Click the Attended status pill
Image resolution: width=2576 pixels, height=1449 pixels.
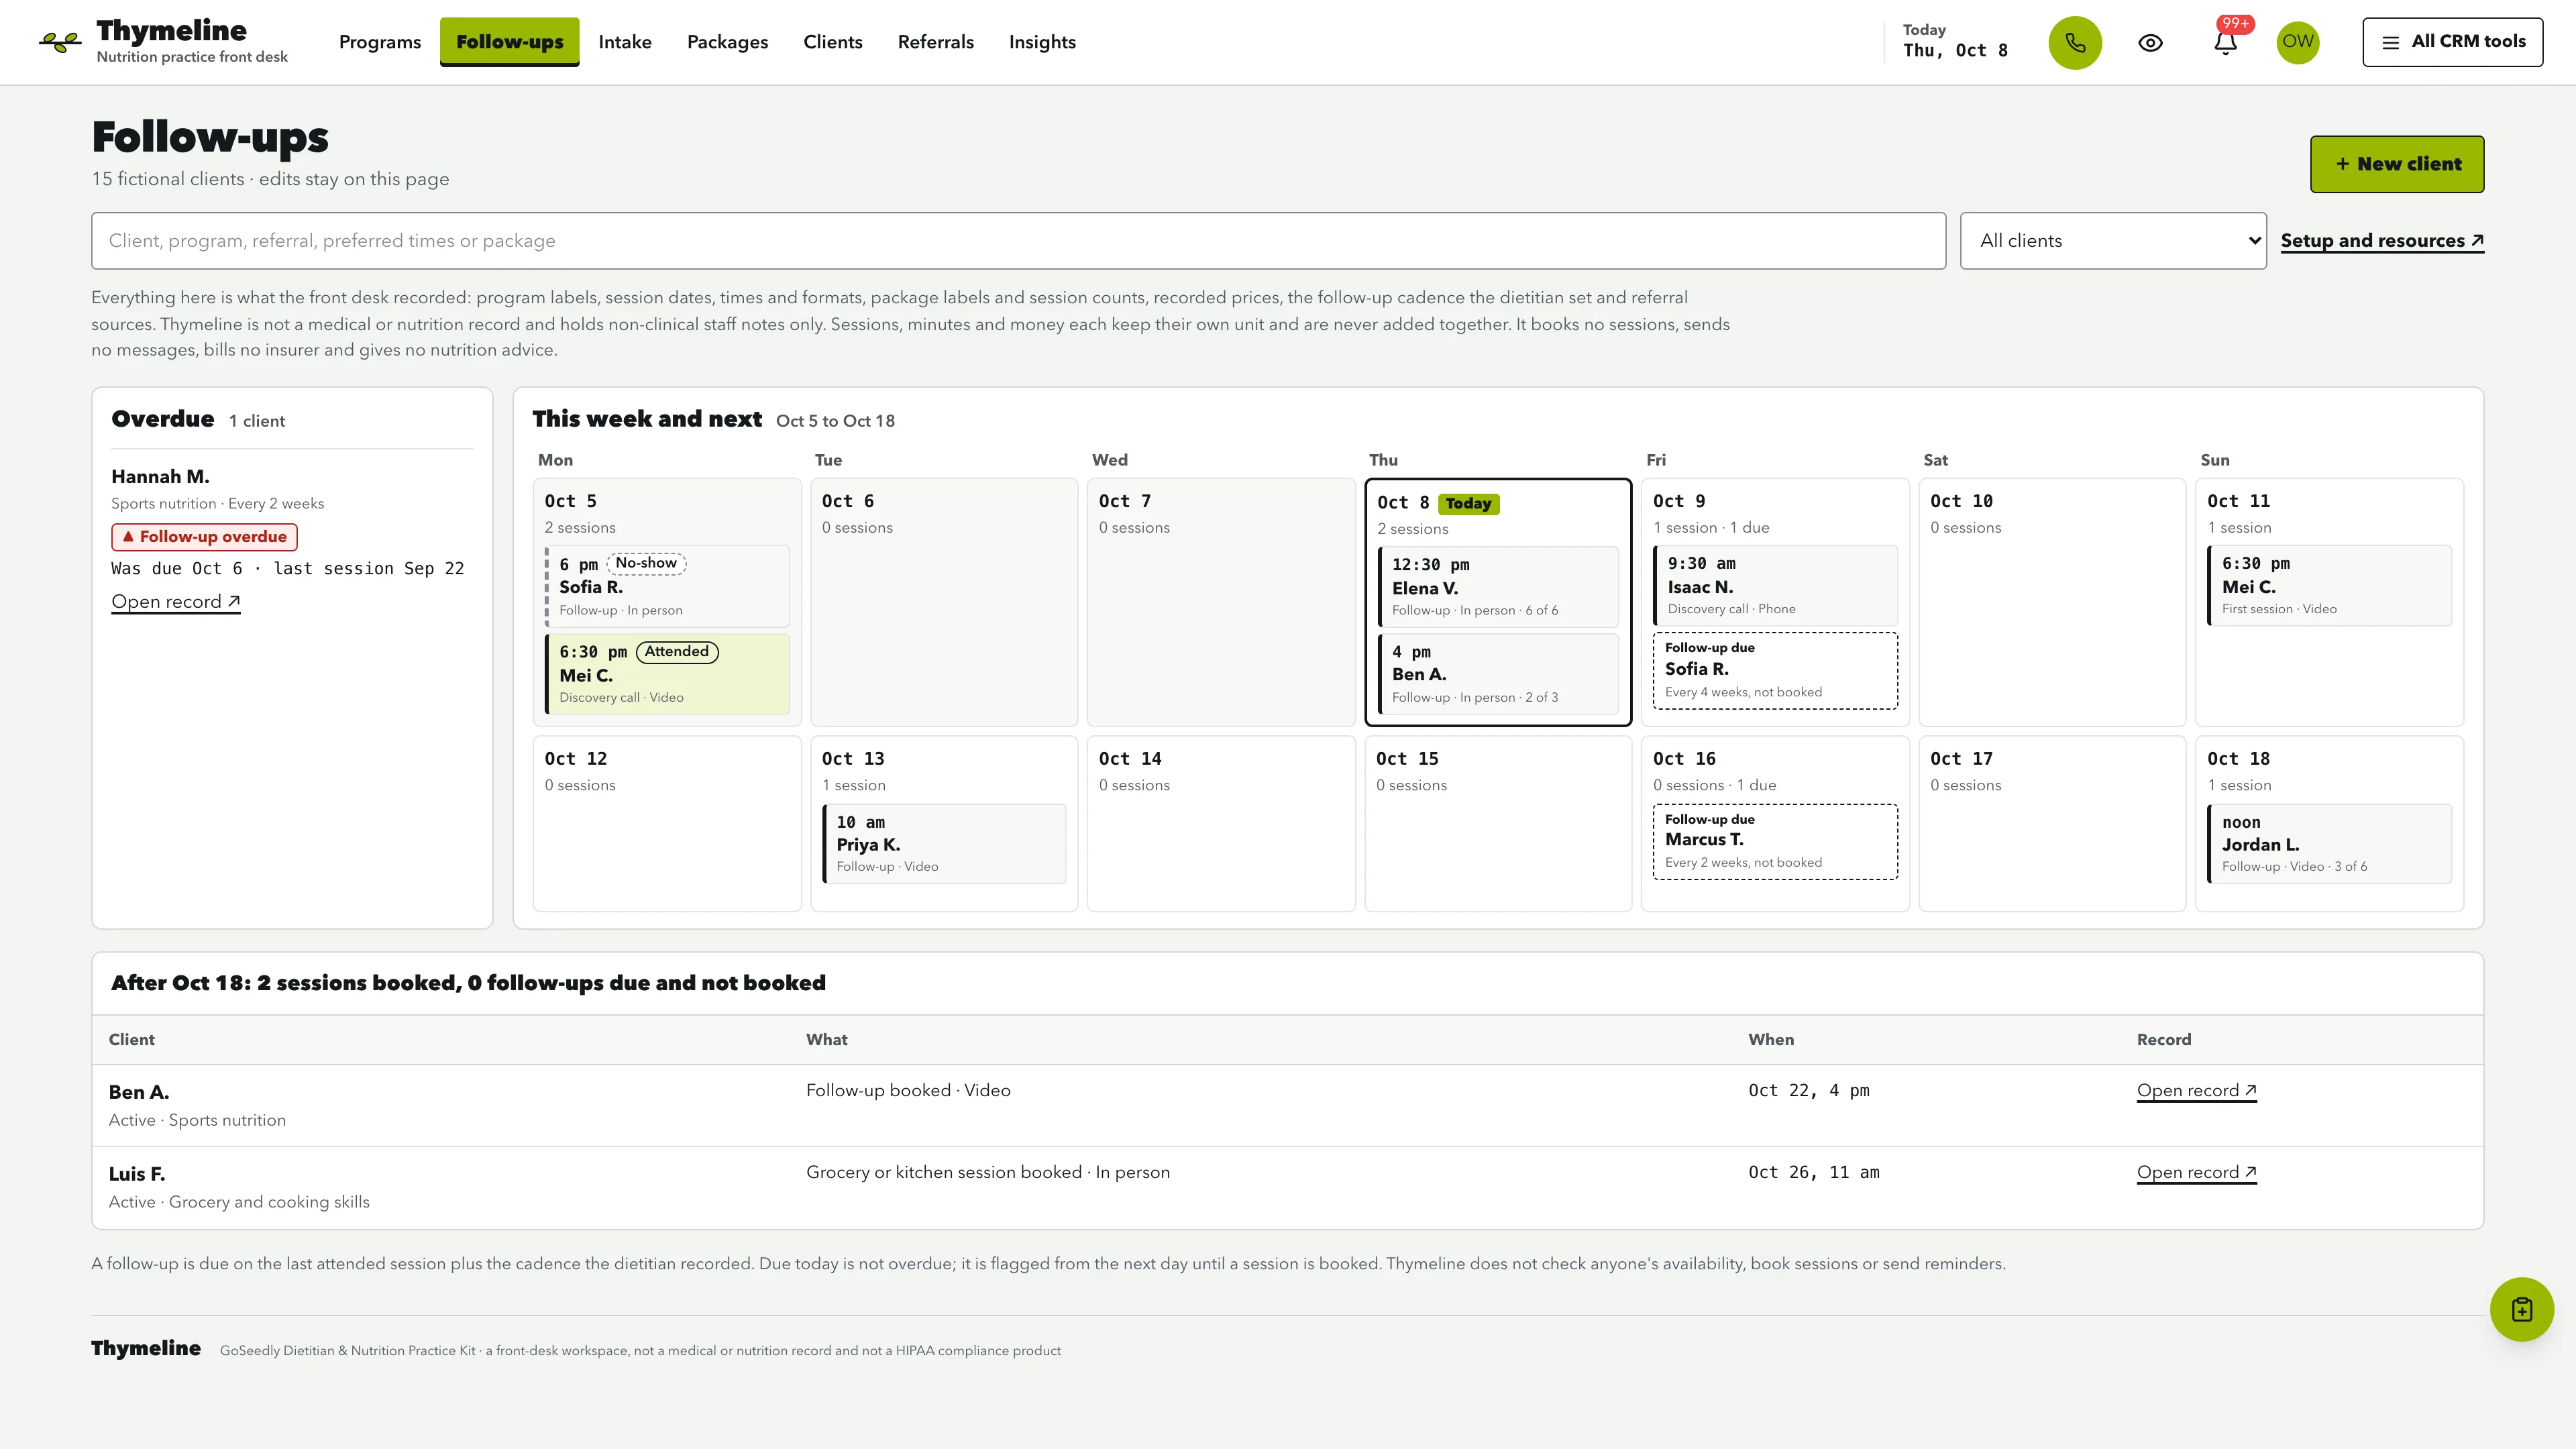(677, 652)
